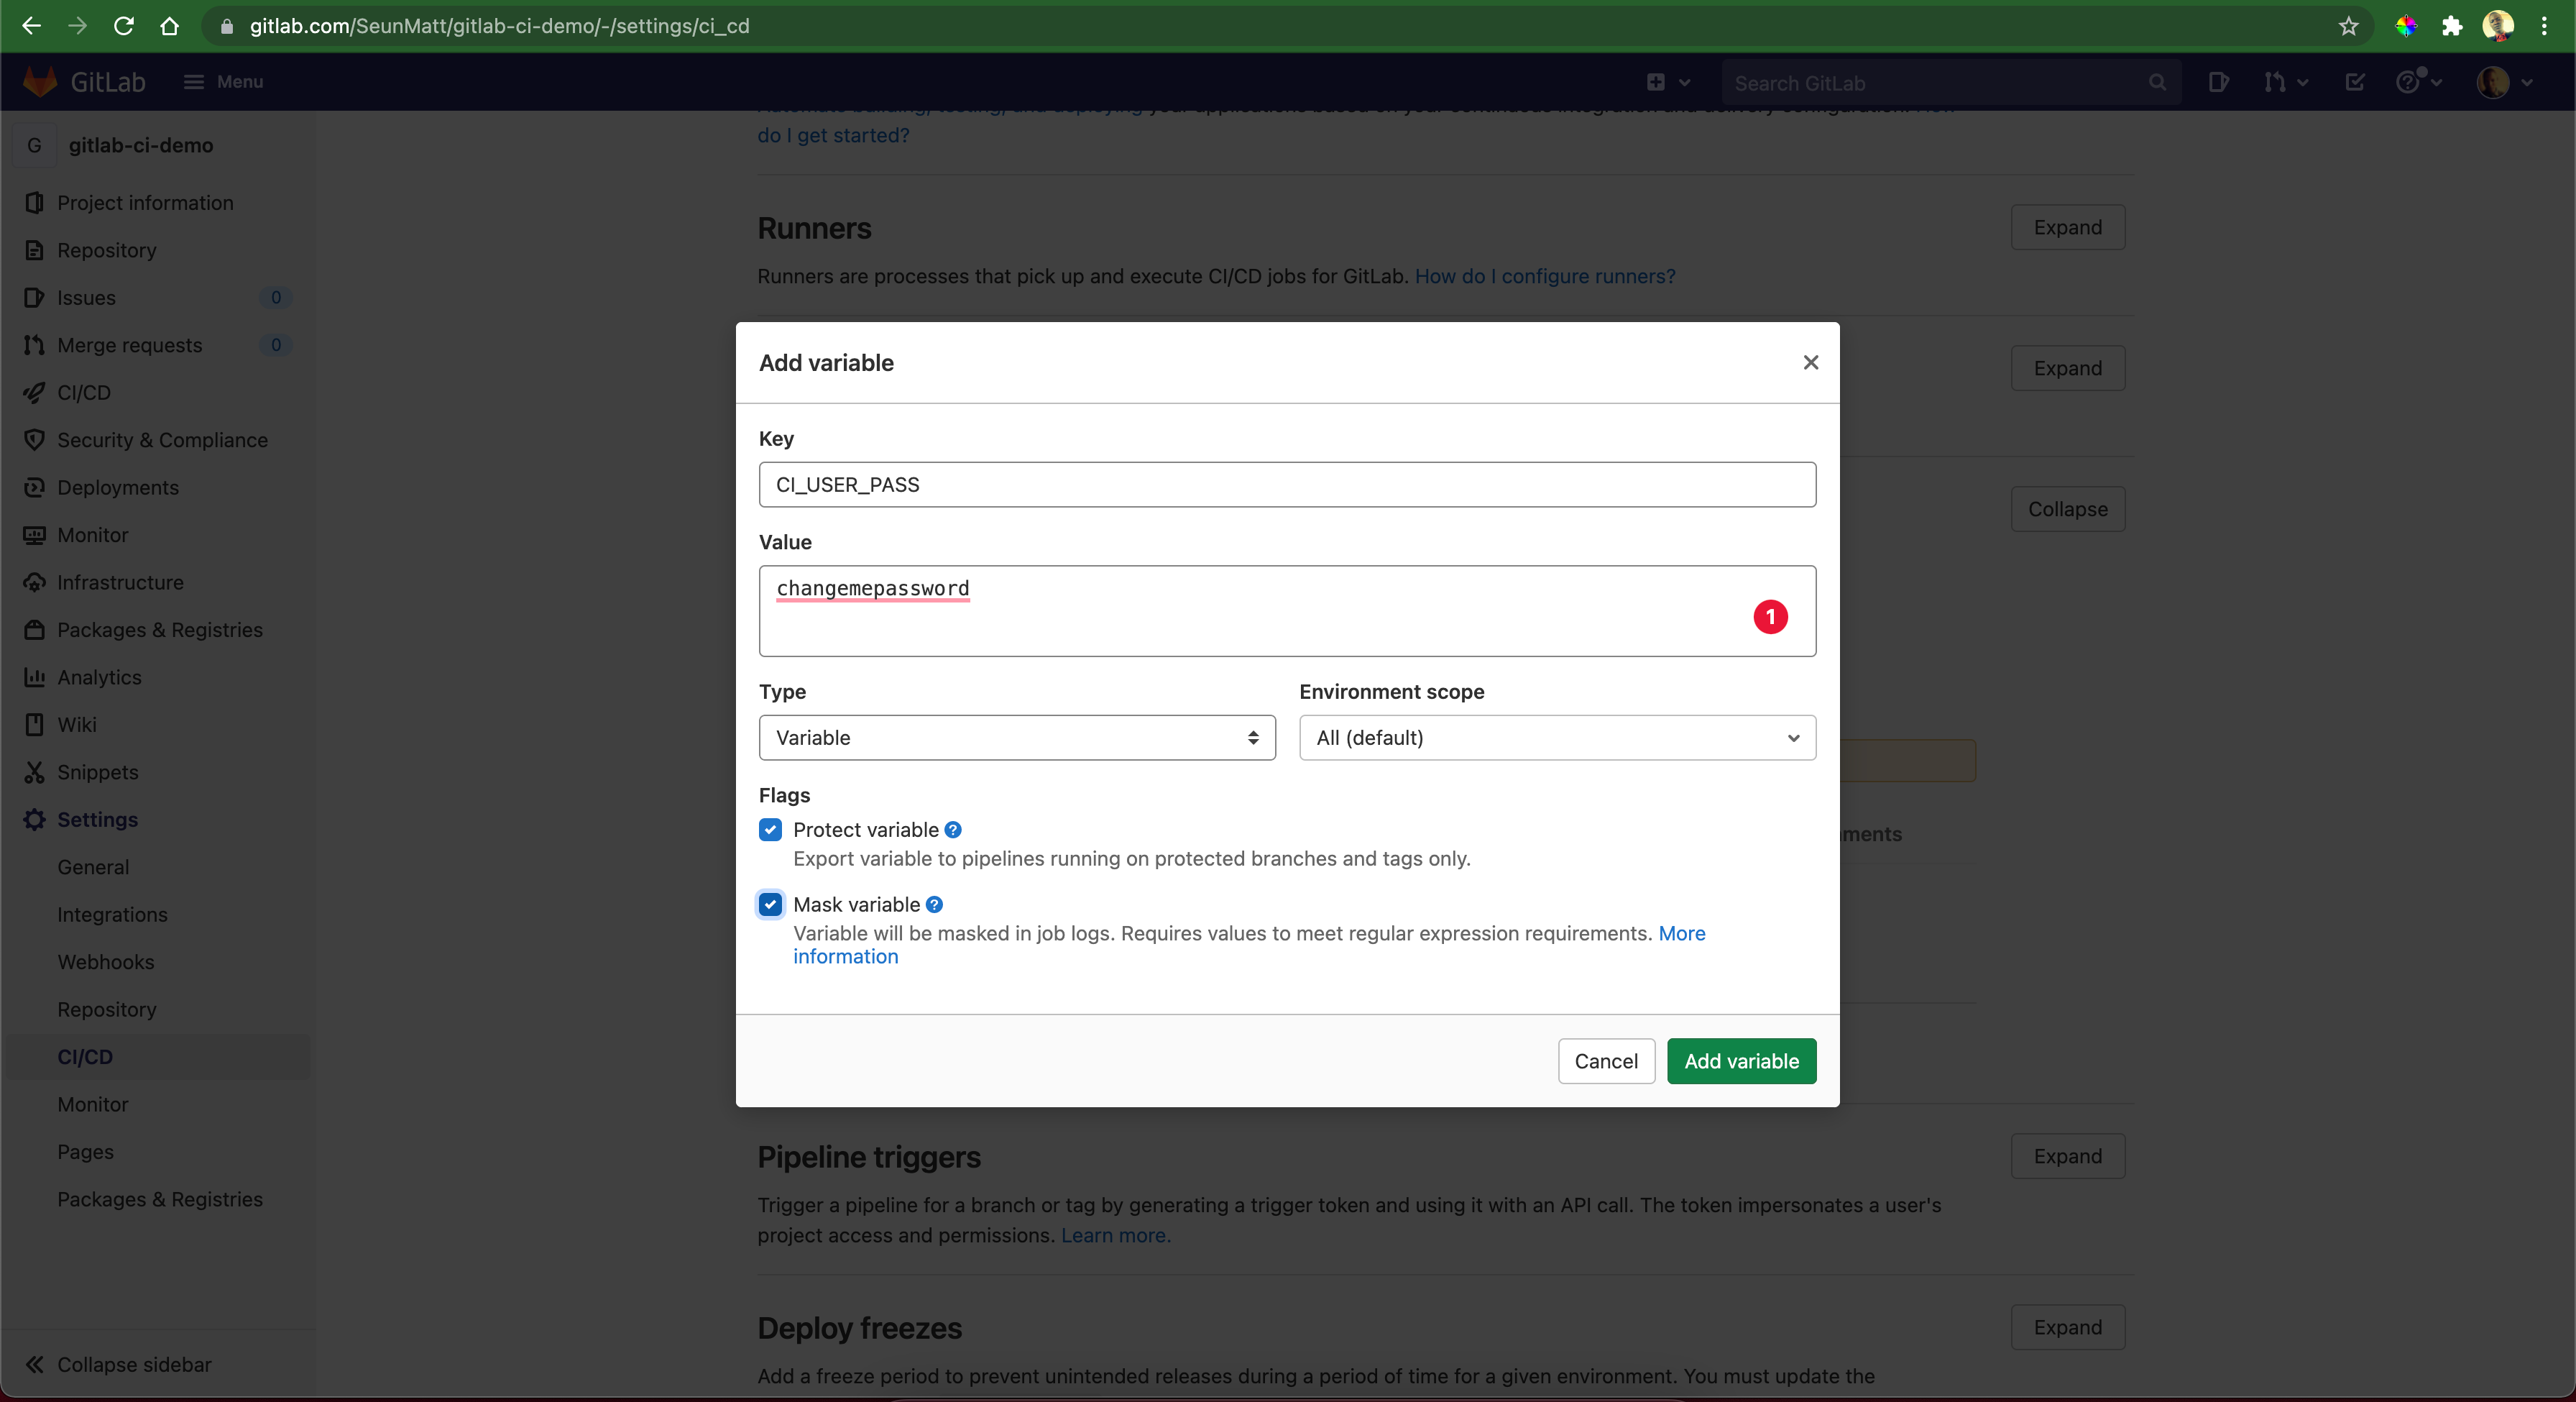Toggle the Mask variable checkbox

[770, 905]
